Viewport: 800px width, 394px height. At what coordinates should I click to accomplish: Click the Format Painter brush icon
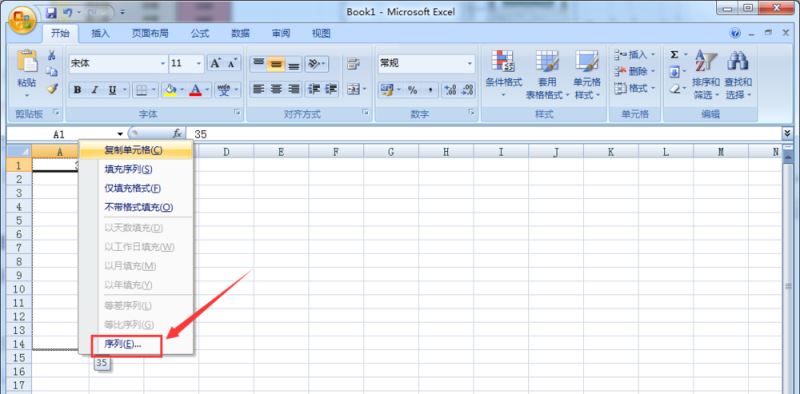click(x=52, y=89)
